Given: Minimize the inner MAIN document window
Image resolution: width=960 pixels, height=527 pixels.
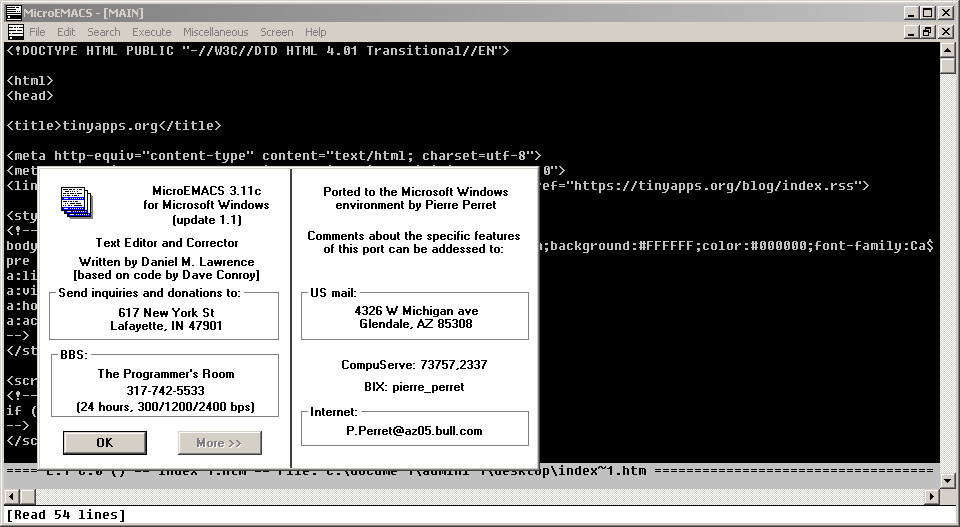Looking at the screenshot, I should tap(911, 32).
